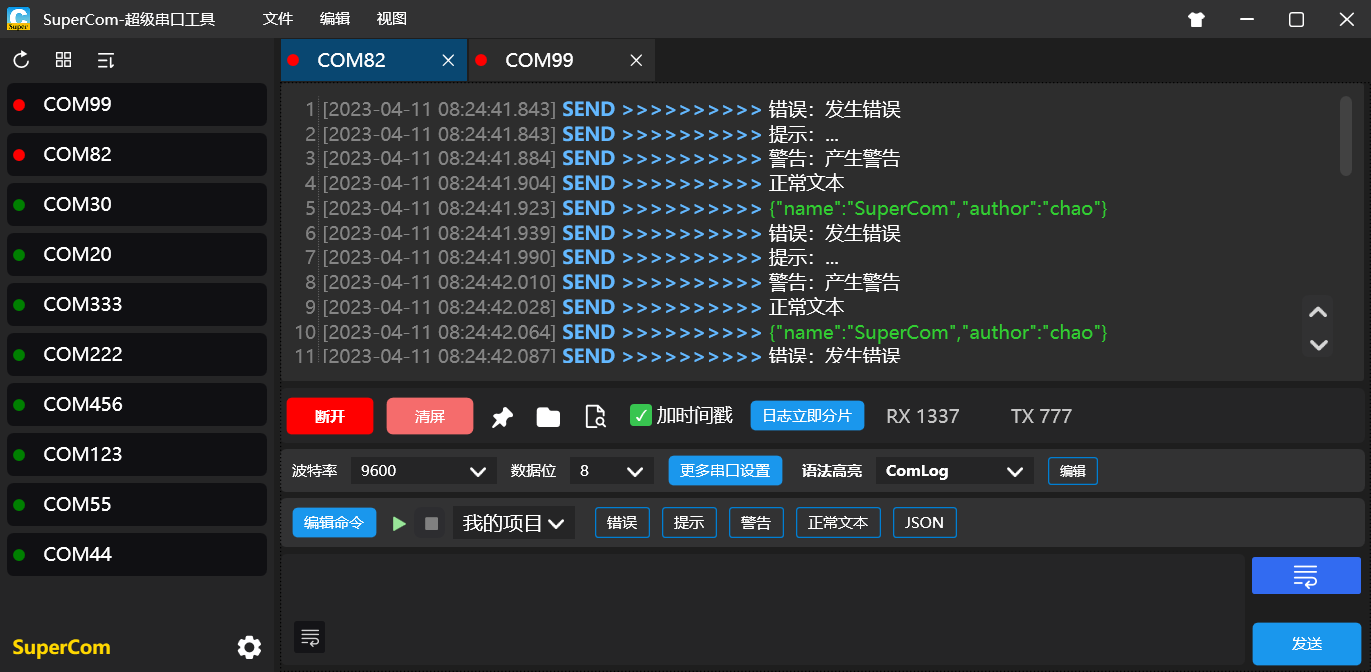Open the log folder
Viewport: 1371px width, 672px height.
click(x=548, y=416)
